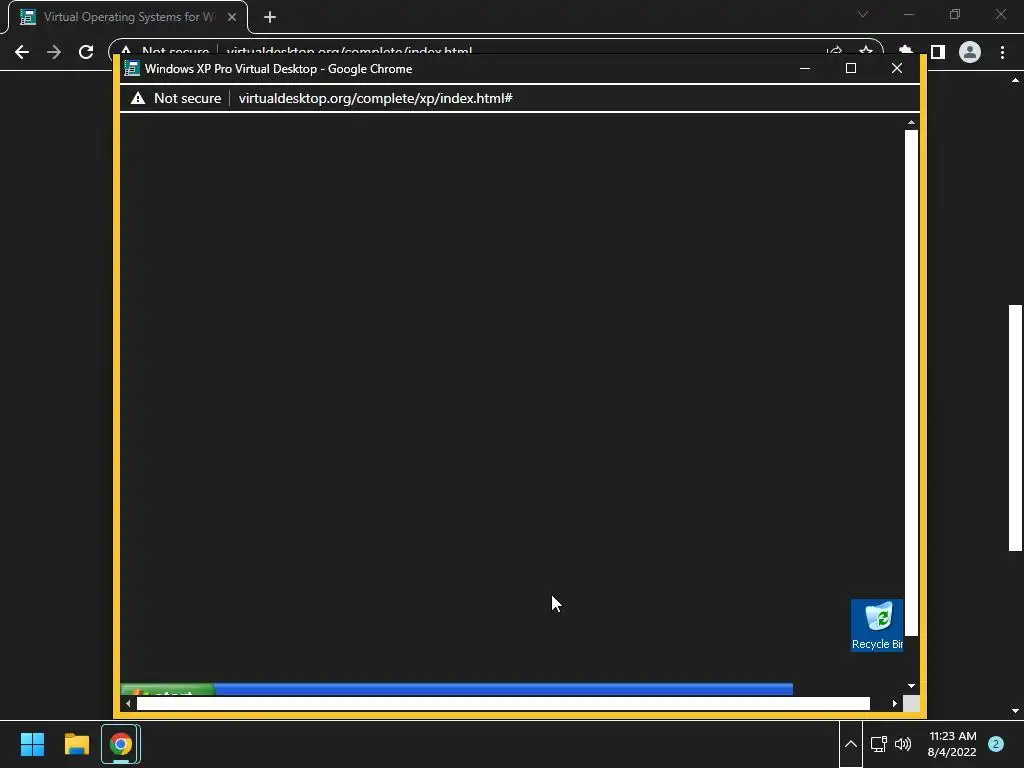Open Chrome extensions puzzle icon
This screenshot has width=1024, height=768.
tap(905, 50)
